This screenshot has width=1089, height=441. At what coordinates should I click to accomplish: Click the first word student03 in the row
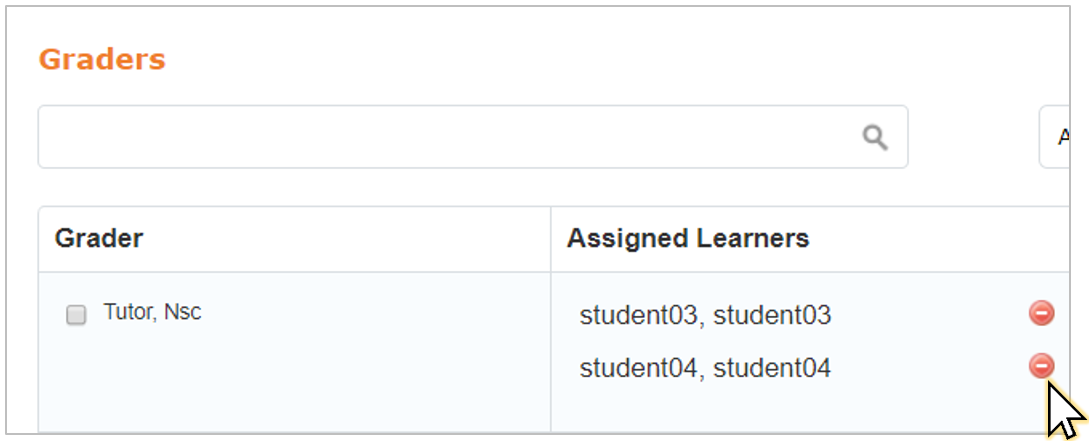click(x=638, y=315)
